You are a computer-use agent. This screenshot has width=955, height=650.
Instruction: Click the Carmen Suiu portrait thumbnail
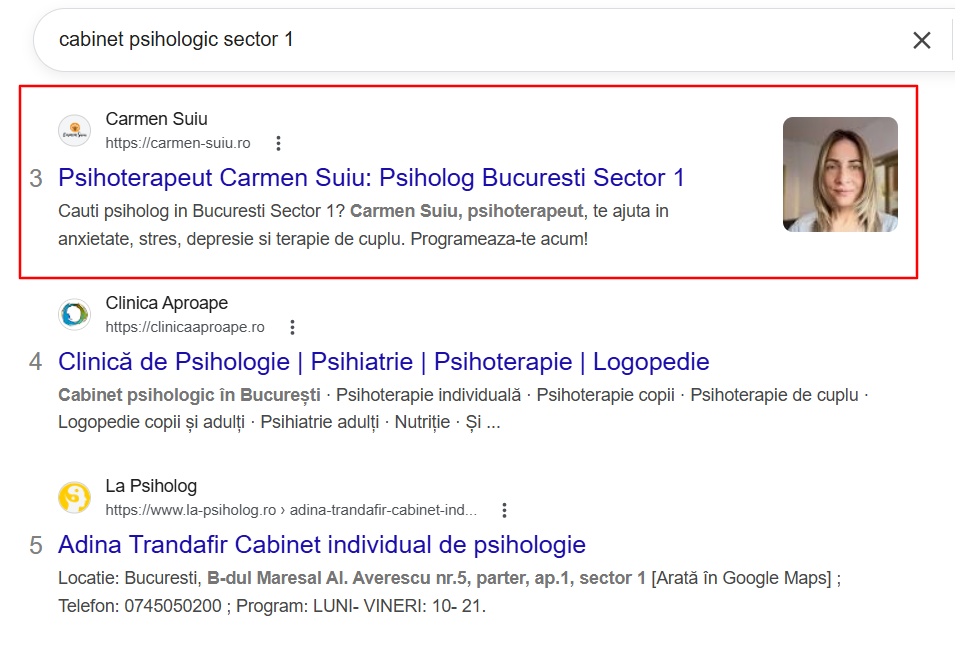click(840, 174)
